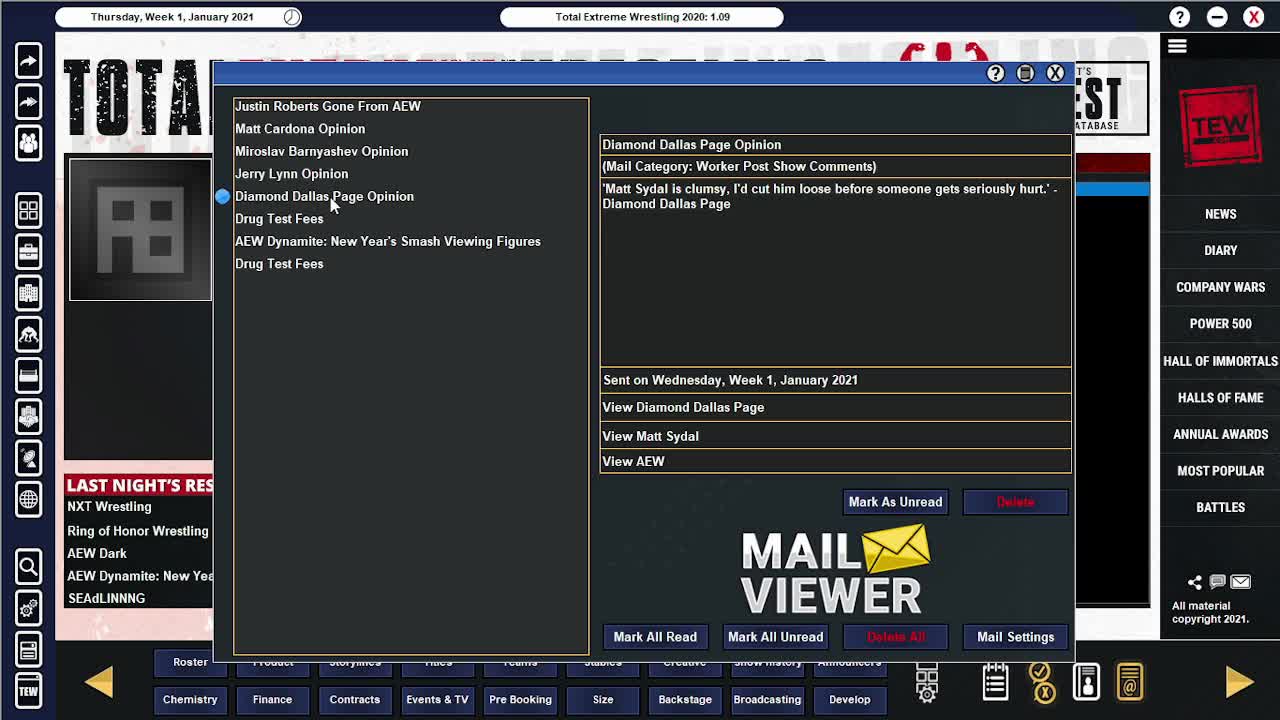Click the NXT Wrestling result
Image resolution: width=1280 pixels, height=720 pixels.
click(x=109, y=507)
